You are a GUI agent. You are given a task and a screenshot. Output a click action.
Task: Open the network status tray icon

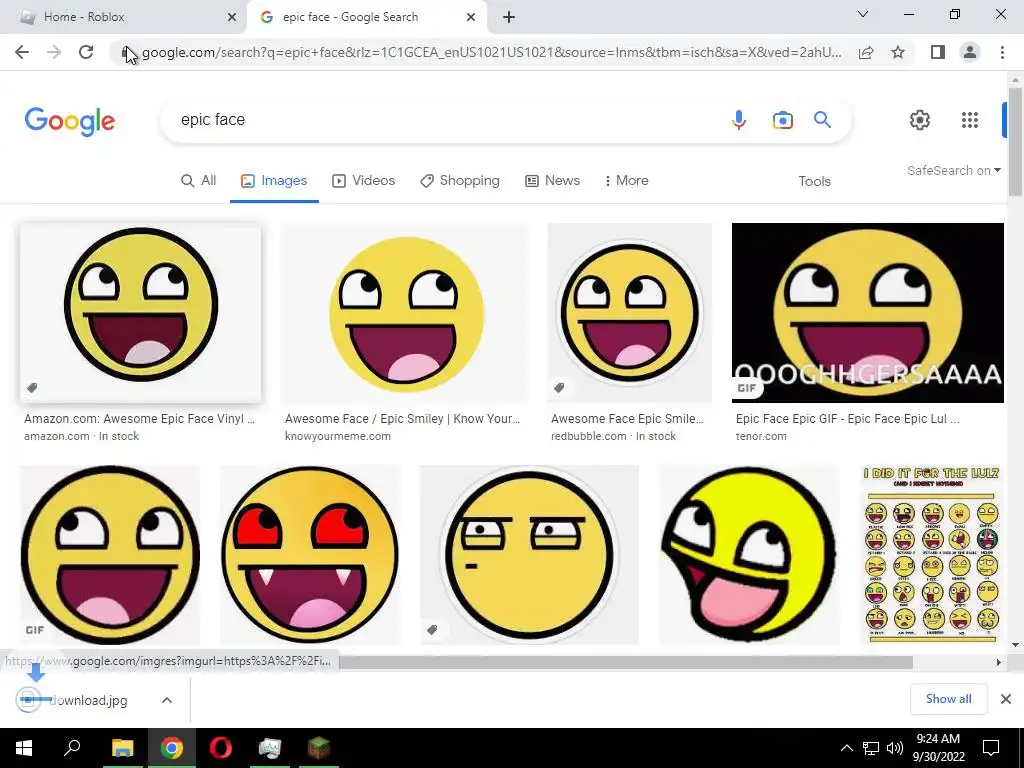871,748
